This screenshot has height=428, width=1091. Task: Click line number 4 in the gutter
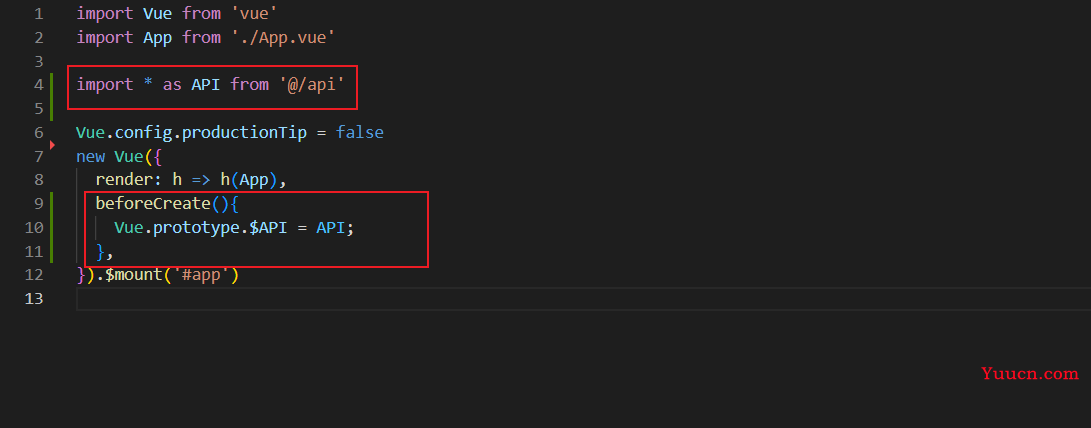[x=38, y=85]
